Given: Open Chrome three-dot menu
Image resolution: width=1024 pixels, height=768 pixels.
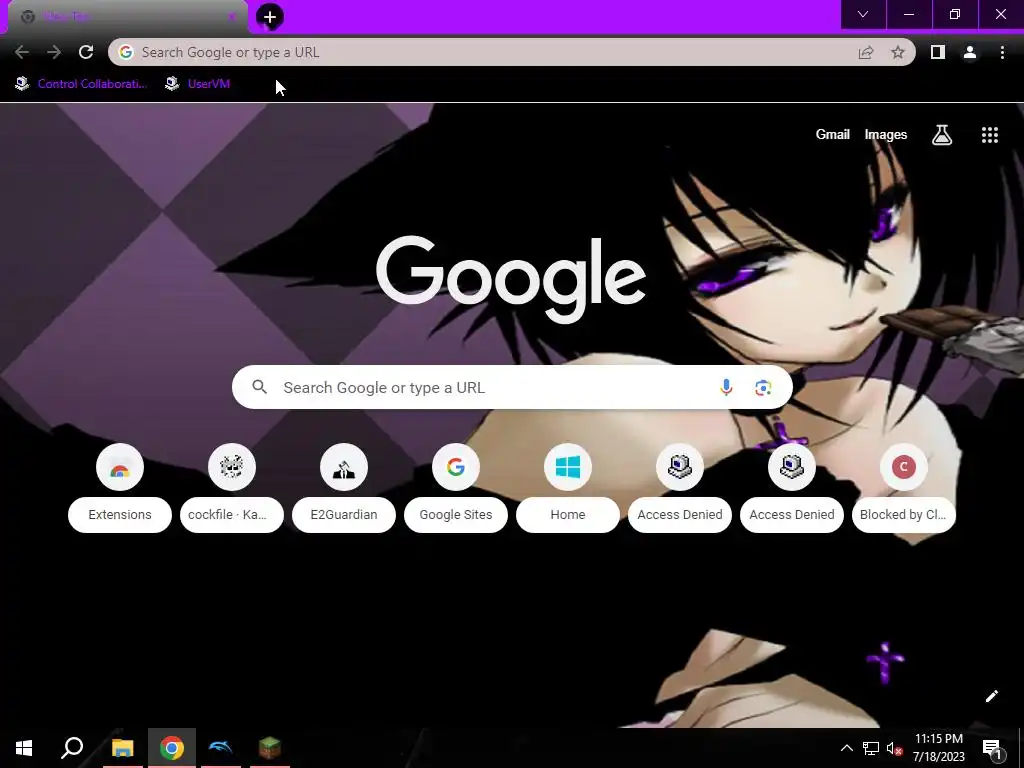Looking at the screenshot, I should coord(1002,52).
